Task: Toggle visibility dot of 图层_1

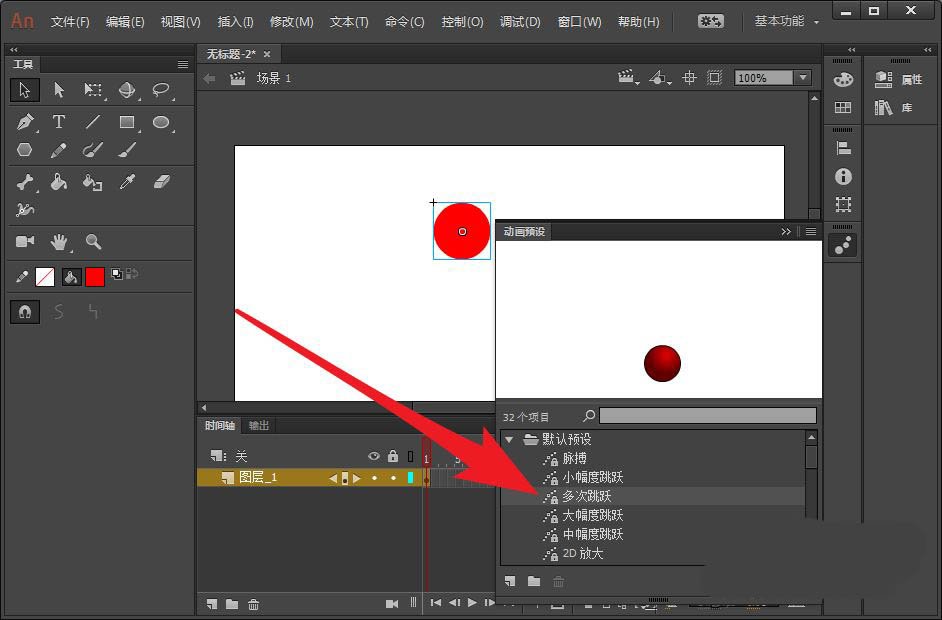Action: point(374,478)
